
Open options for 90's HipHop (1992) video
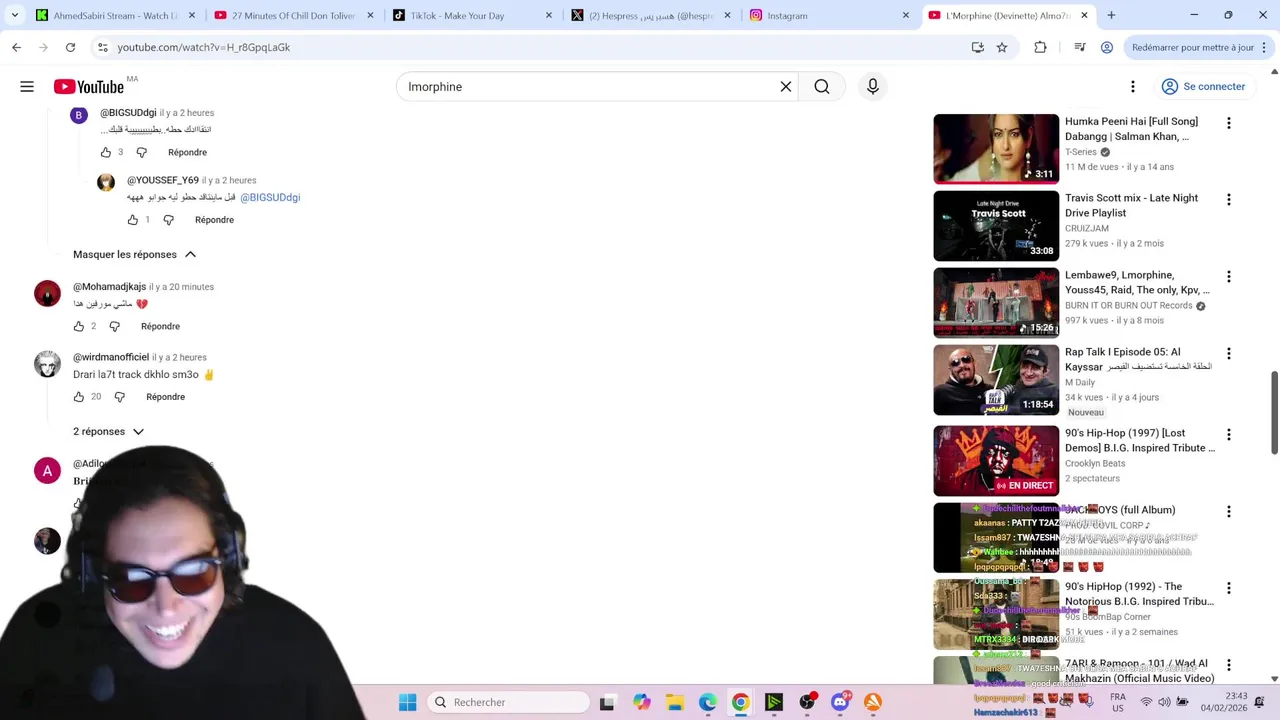[1229, 588]
